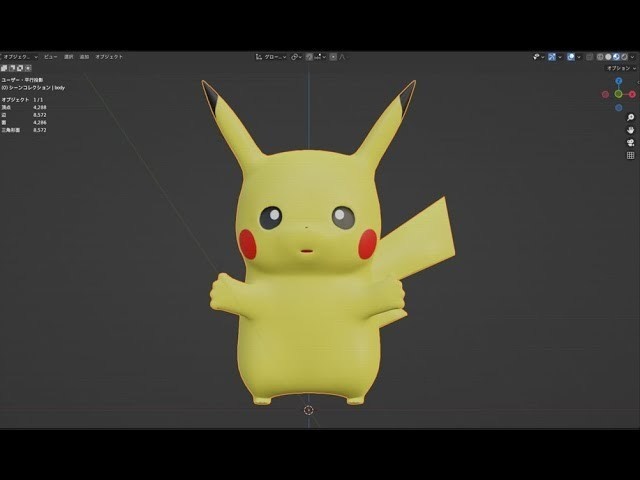Open the viewport shading options dropdown
The width and height of the screenshot is (640, 480).
click(633, 57)
